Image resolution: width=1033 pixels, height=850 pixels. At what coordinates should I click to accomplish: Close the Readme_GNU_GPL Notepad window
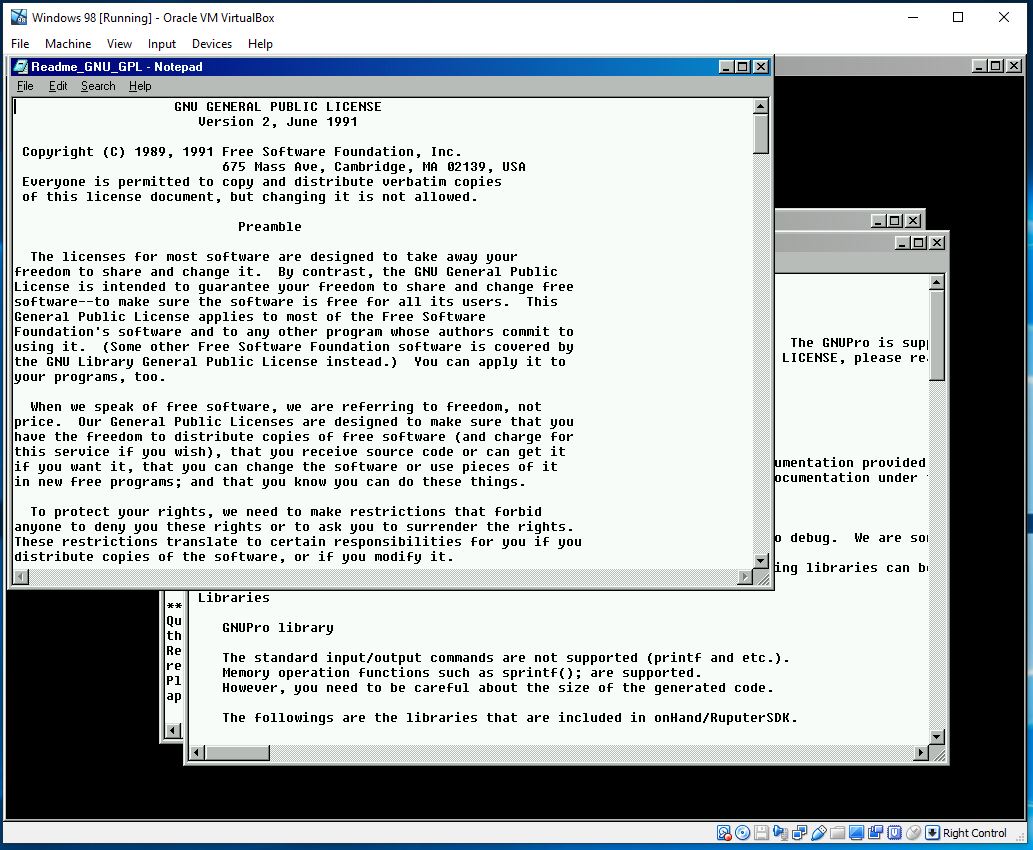pos(761,67)
